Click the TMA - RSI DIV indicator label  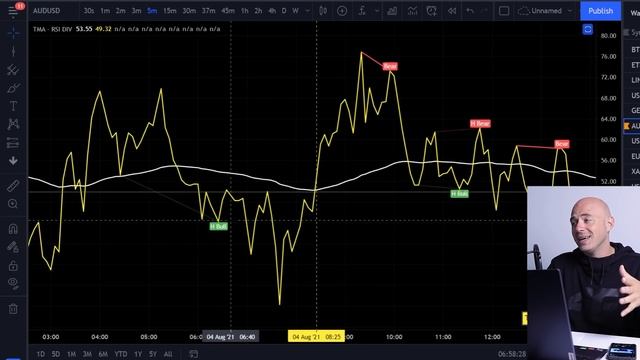click(x=52, y=29)
